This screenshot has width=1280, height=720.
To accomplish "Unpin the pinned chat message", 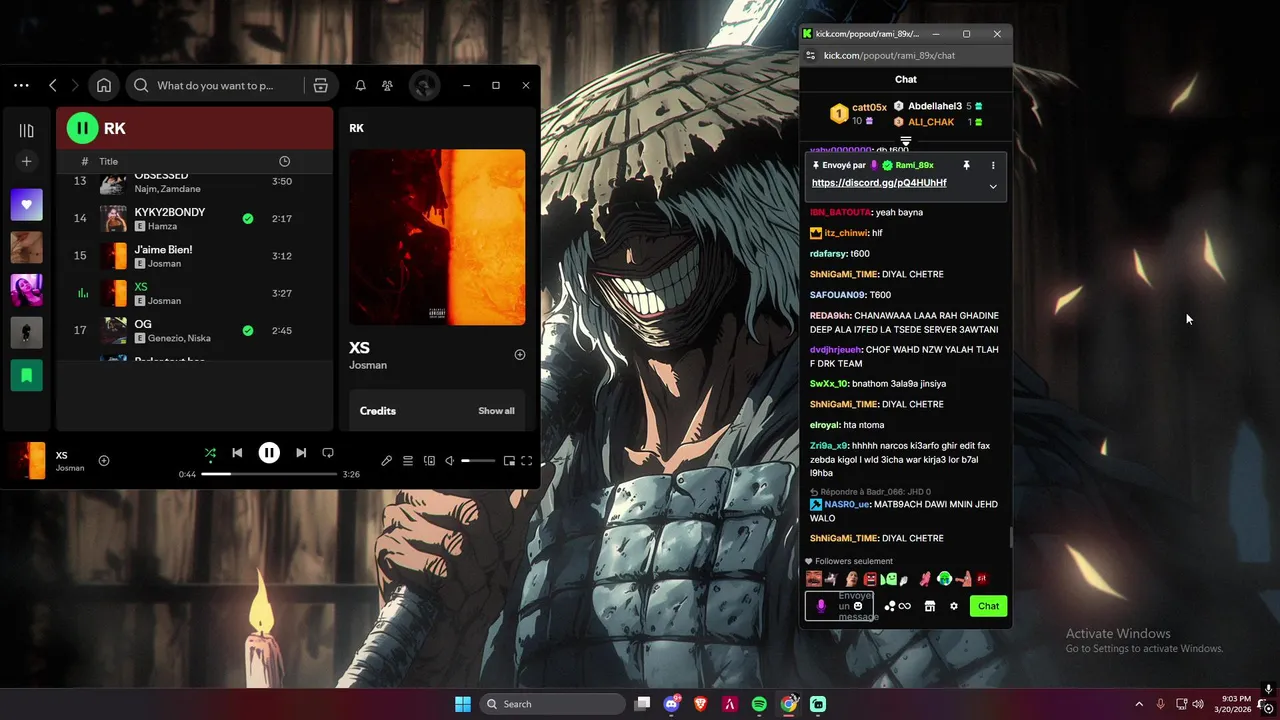I will point(966,165).
